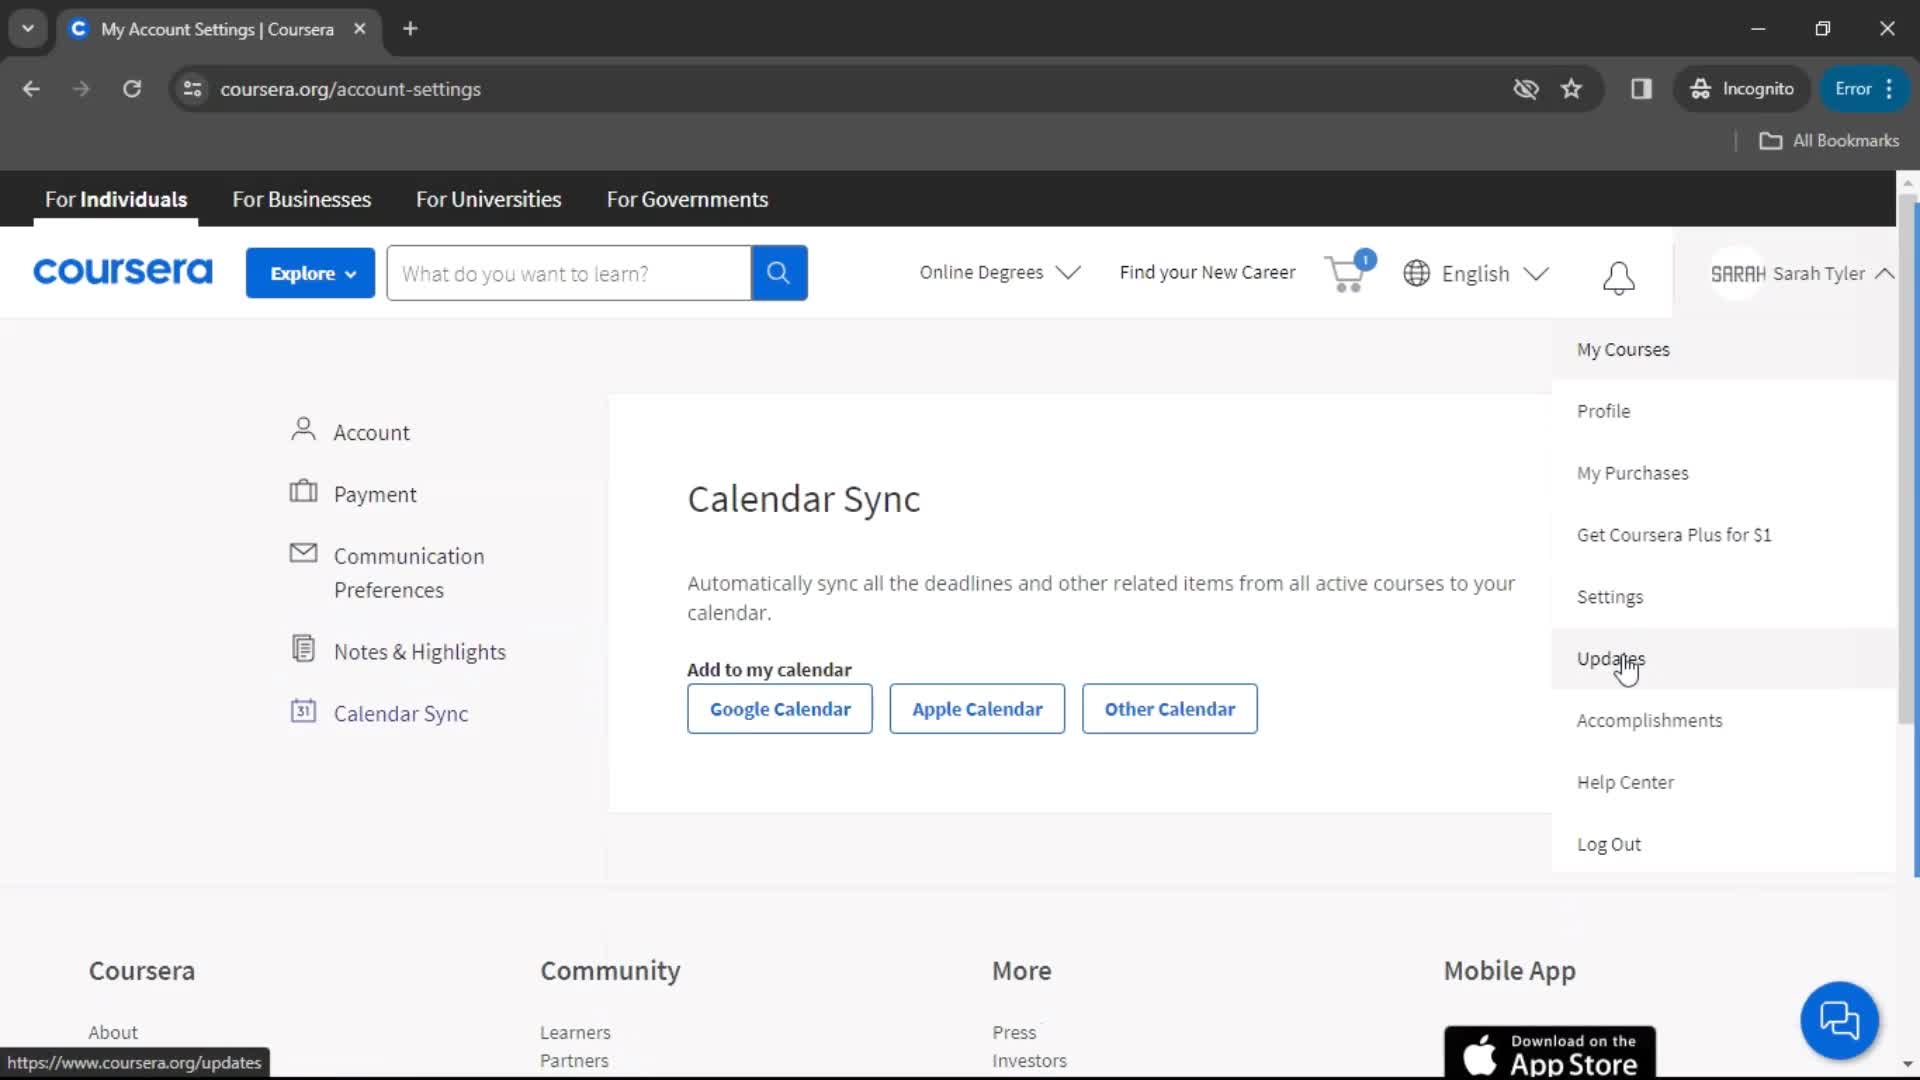Open a new browser tab
This screenshot has height=1080, width=1920.
[410, 29]
